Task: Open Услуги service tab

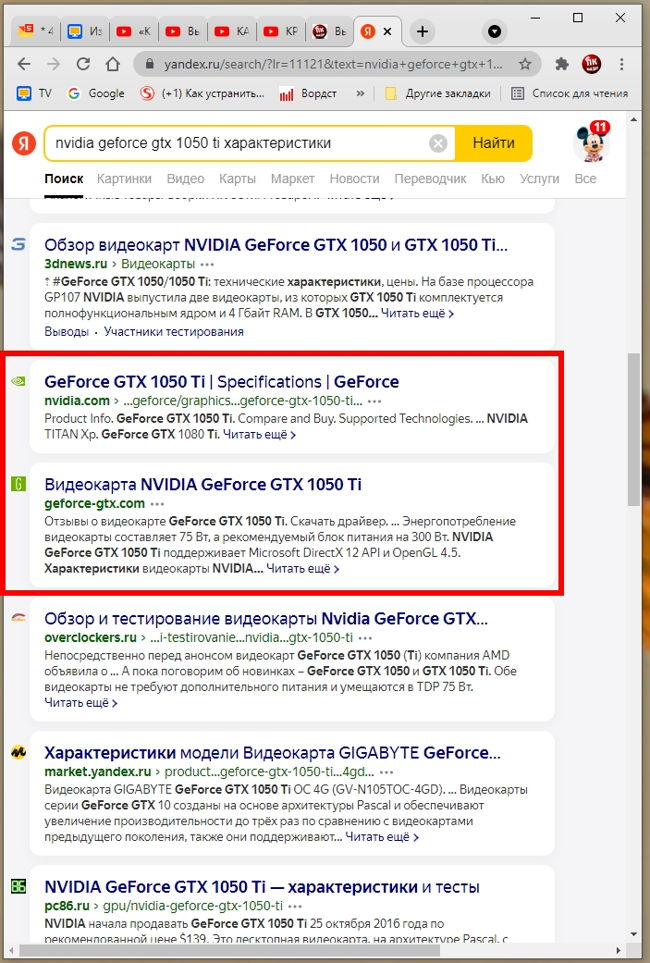Action: tap(539, 179)
